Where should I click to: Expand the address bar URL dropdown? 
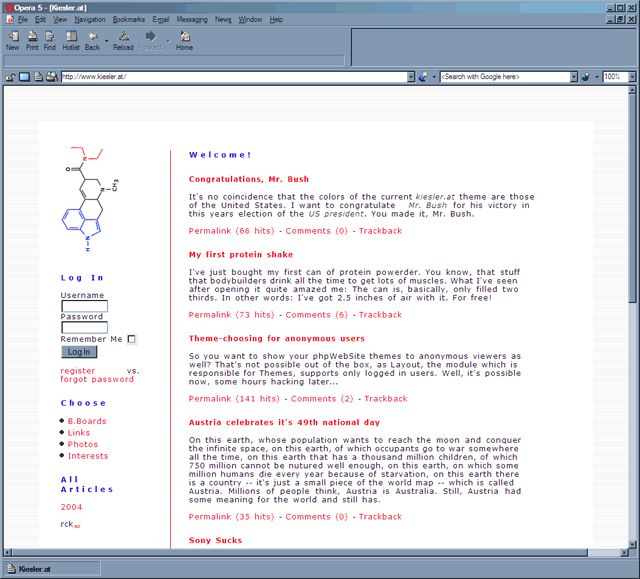(411, 77)
